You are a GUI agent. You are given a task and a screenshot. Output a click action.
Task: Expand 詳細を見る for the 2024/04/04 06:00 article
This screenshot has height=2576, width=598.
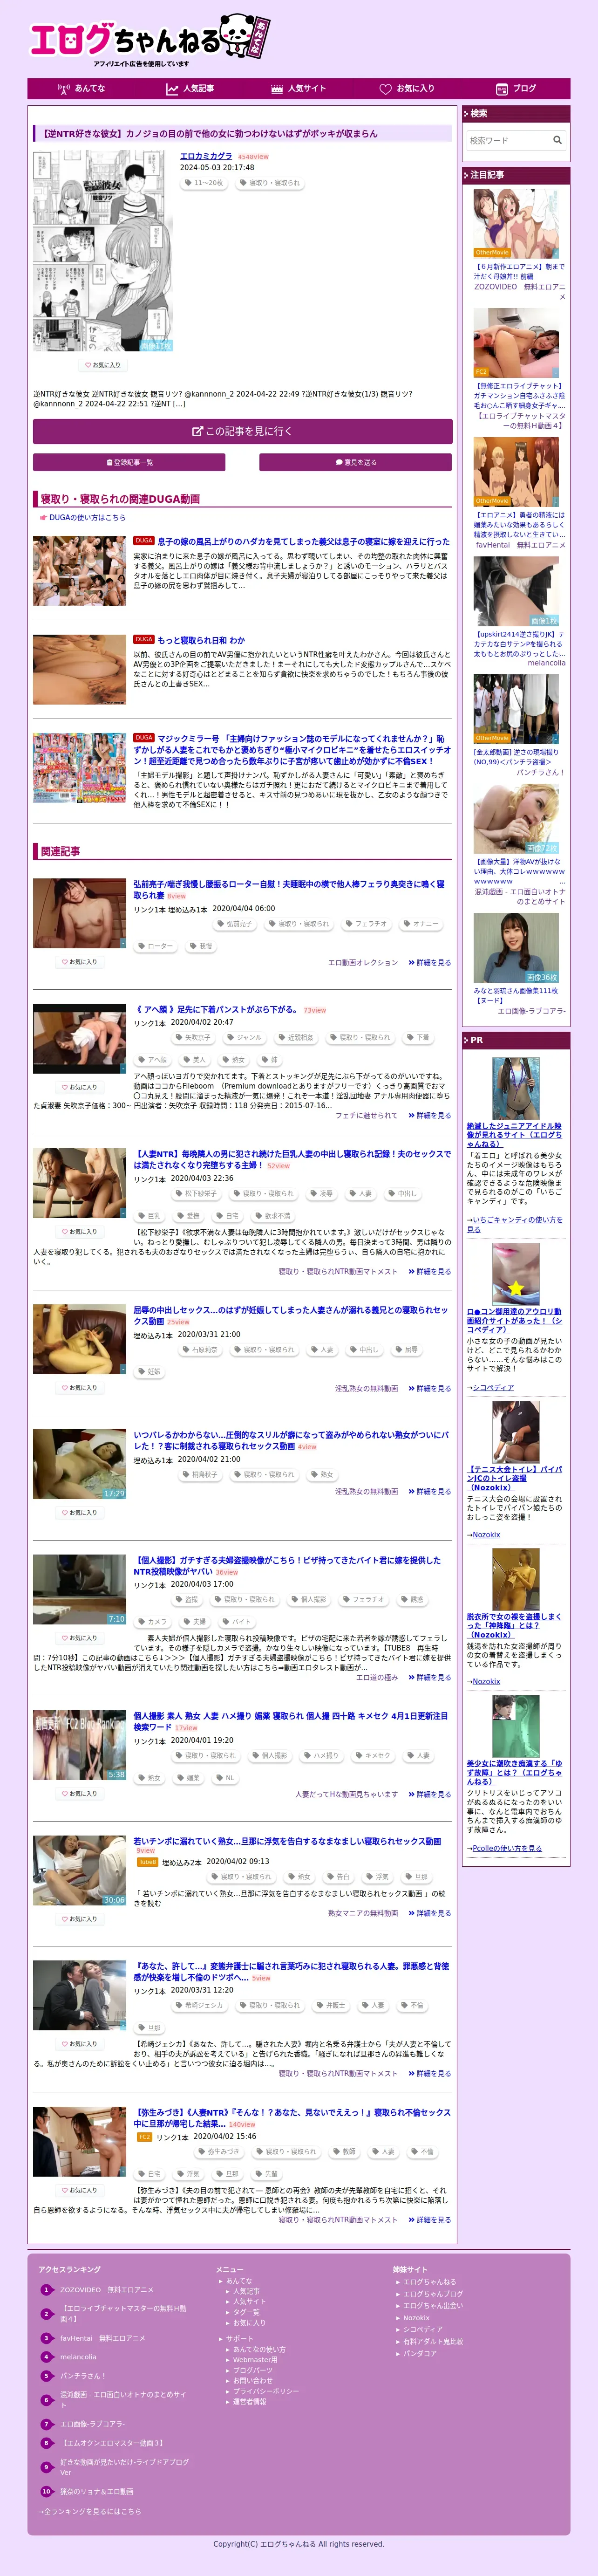pos(430,963)
